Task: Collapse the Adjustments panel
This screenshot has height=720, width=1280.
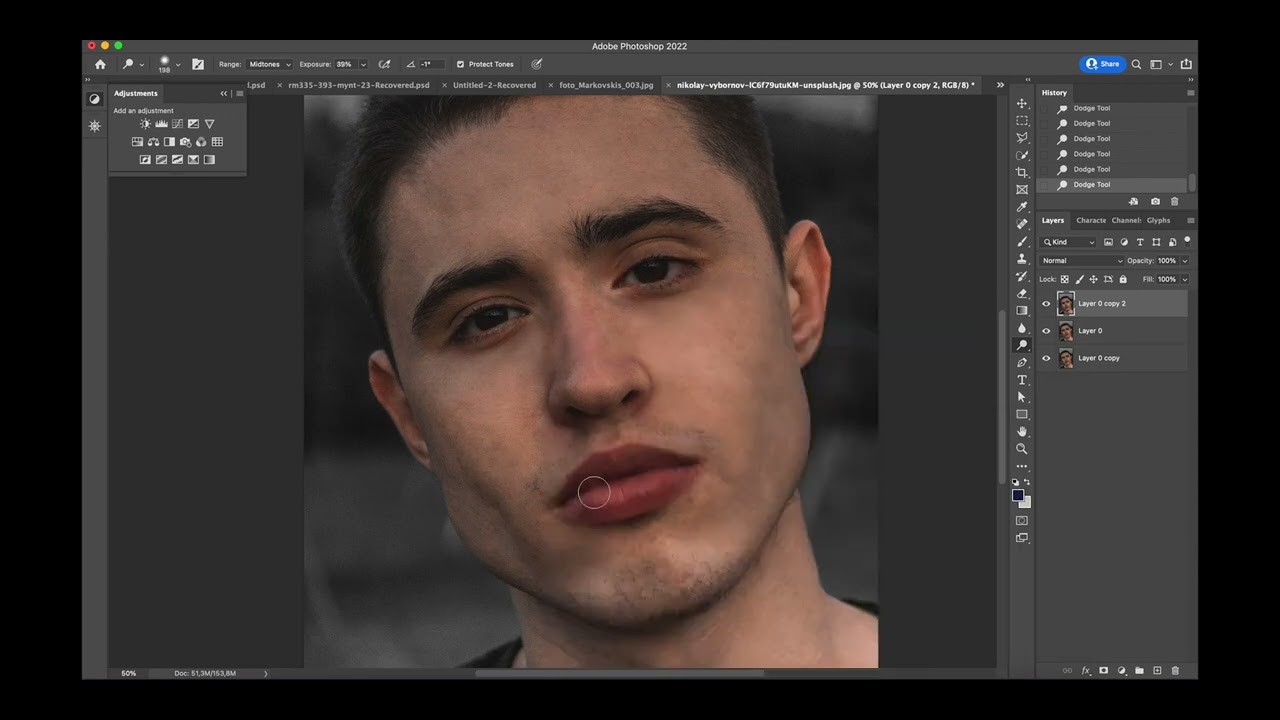Action: (x=224, y=93)
